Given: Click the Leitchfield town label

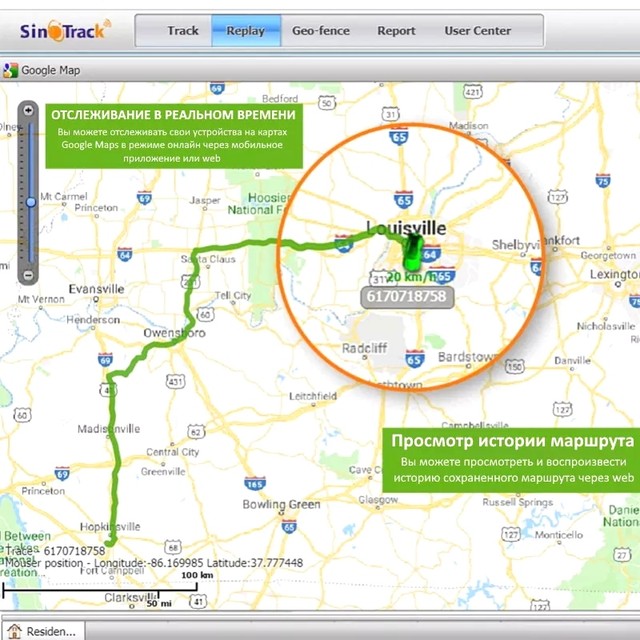Looking at the screenshot, I should click(313, 396).
